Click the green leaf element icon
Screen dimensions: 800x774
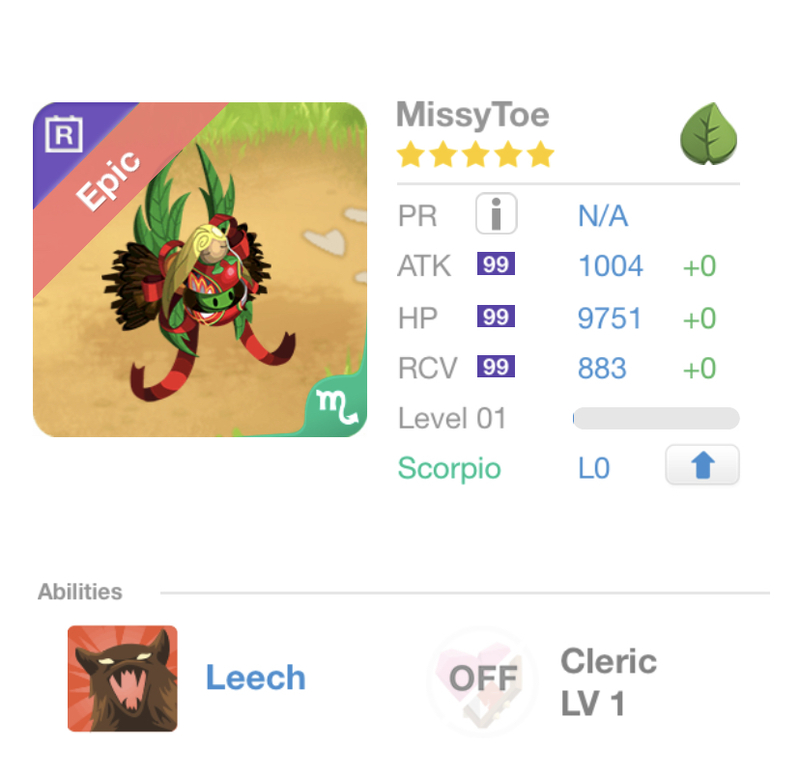pyautogui.click(x=709, y=135)
